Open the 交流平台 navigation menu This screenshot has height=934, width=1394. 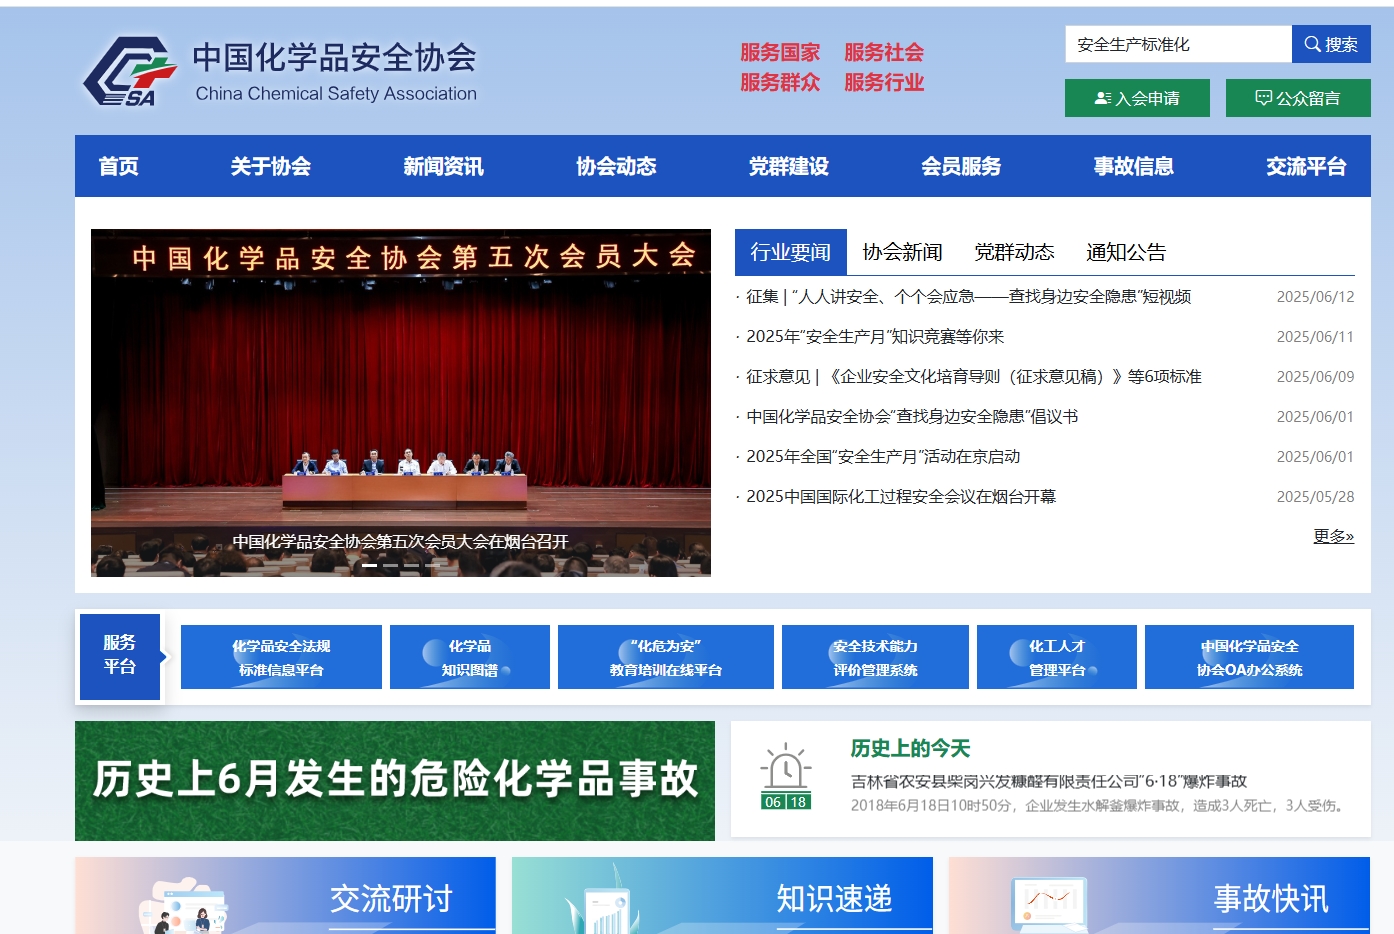tap(1307, 166)
